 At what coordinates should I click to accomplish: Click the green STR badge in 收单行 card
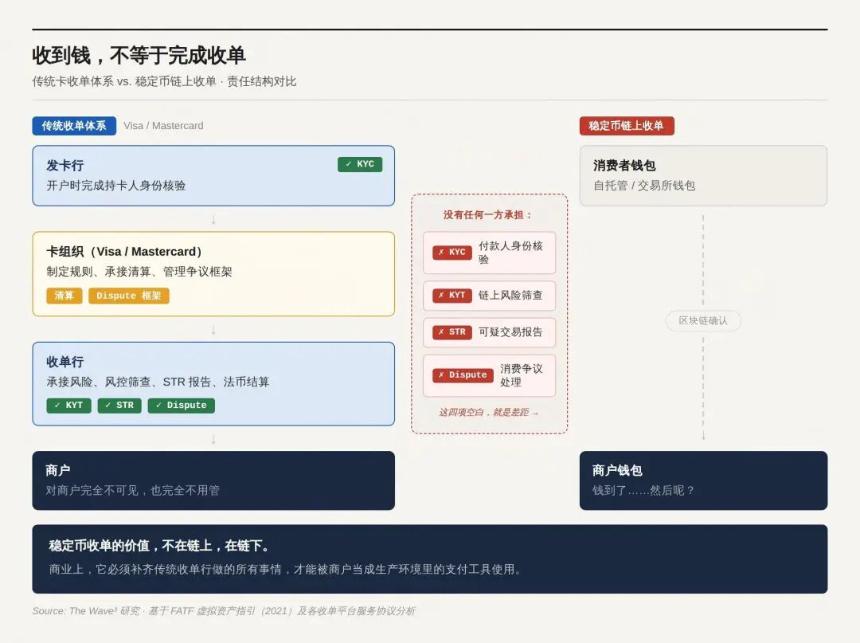pos(121,405)
